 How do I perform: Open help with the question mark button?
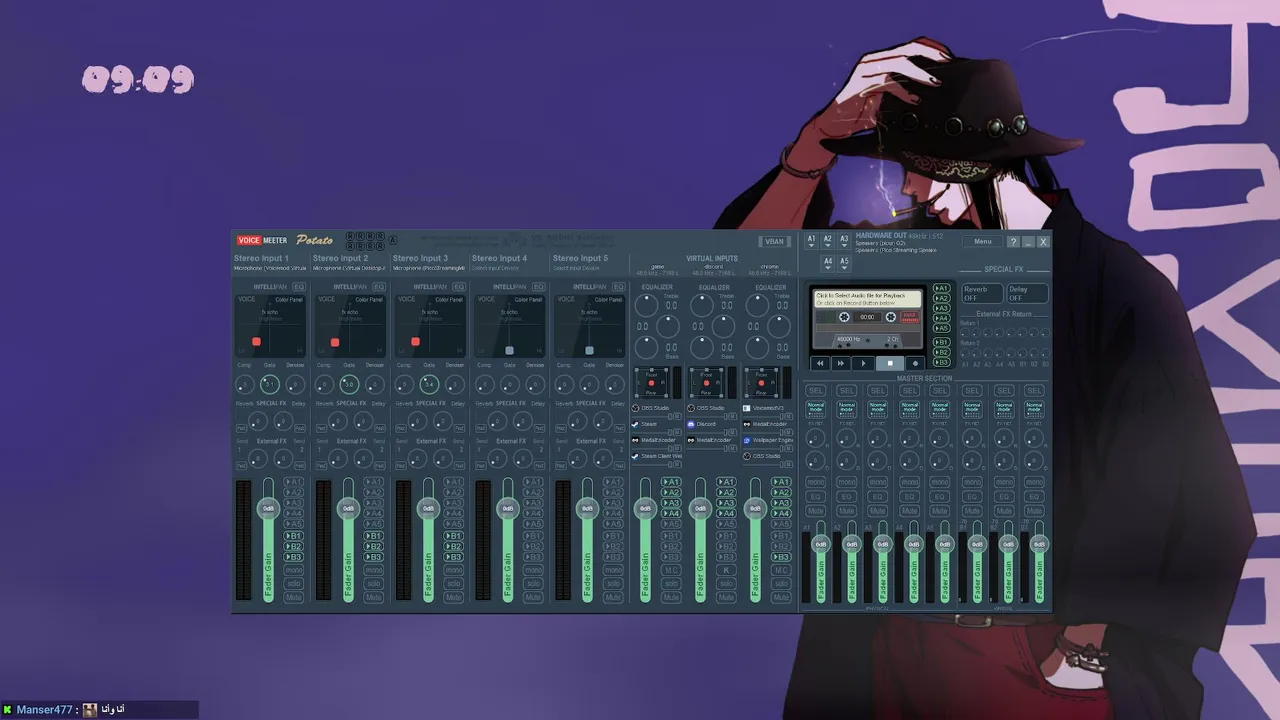pos(1013,242)
